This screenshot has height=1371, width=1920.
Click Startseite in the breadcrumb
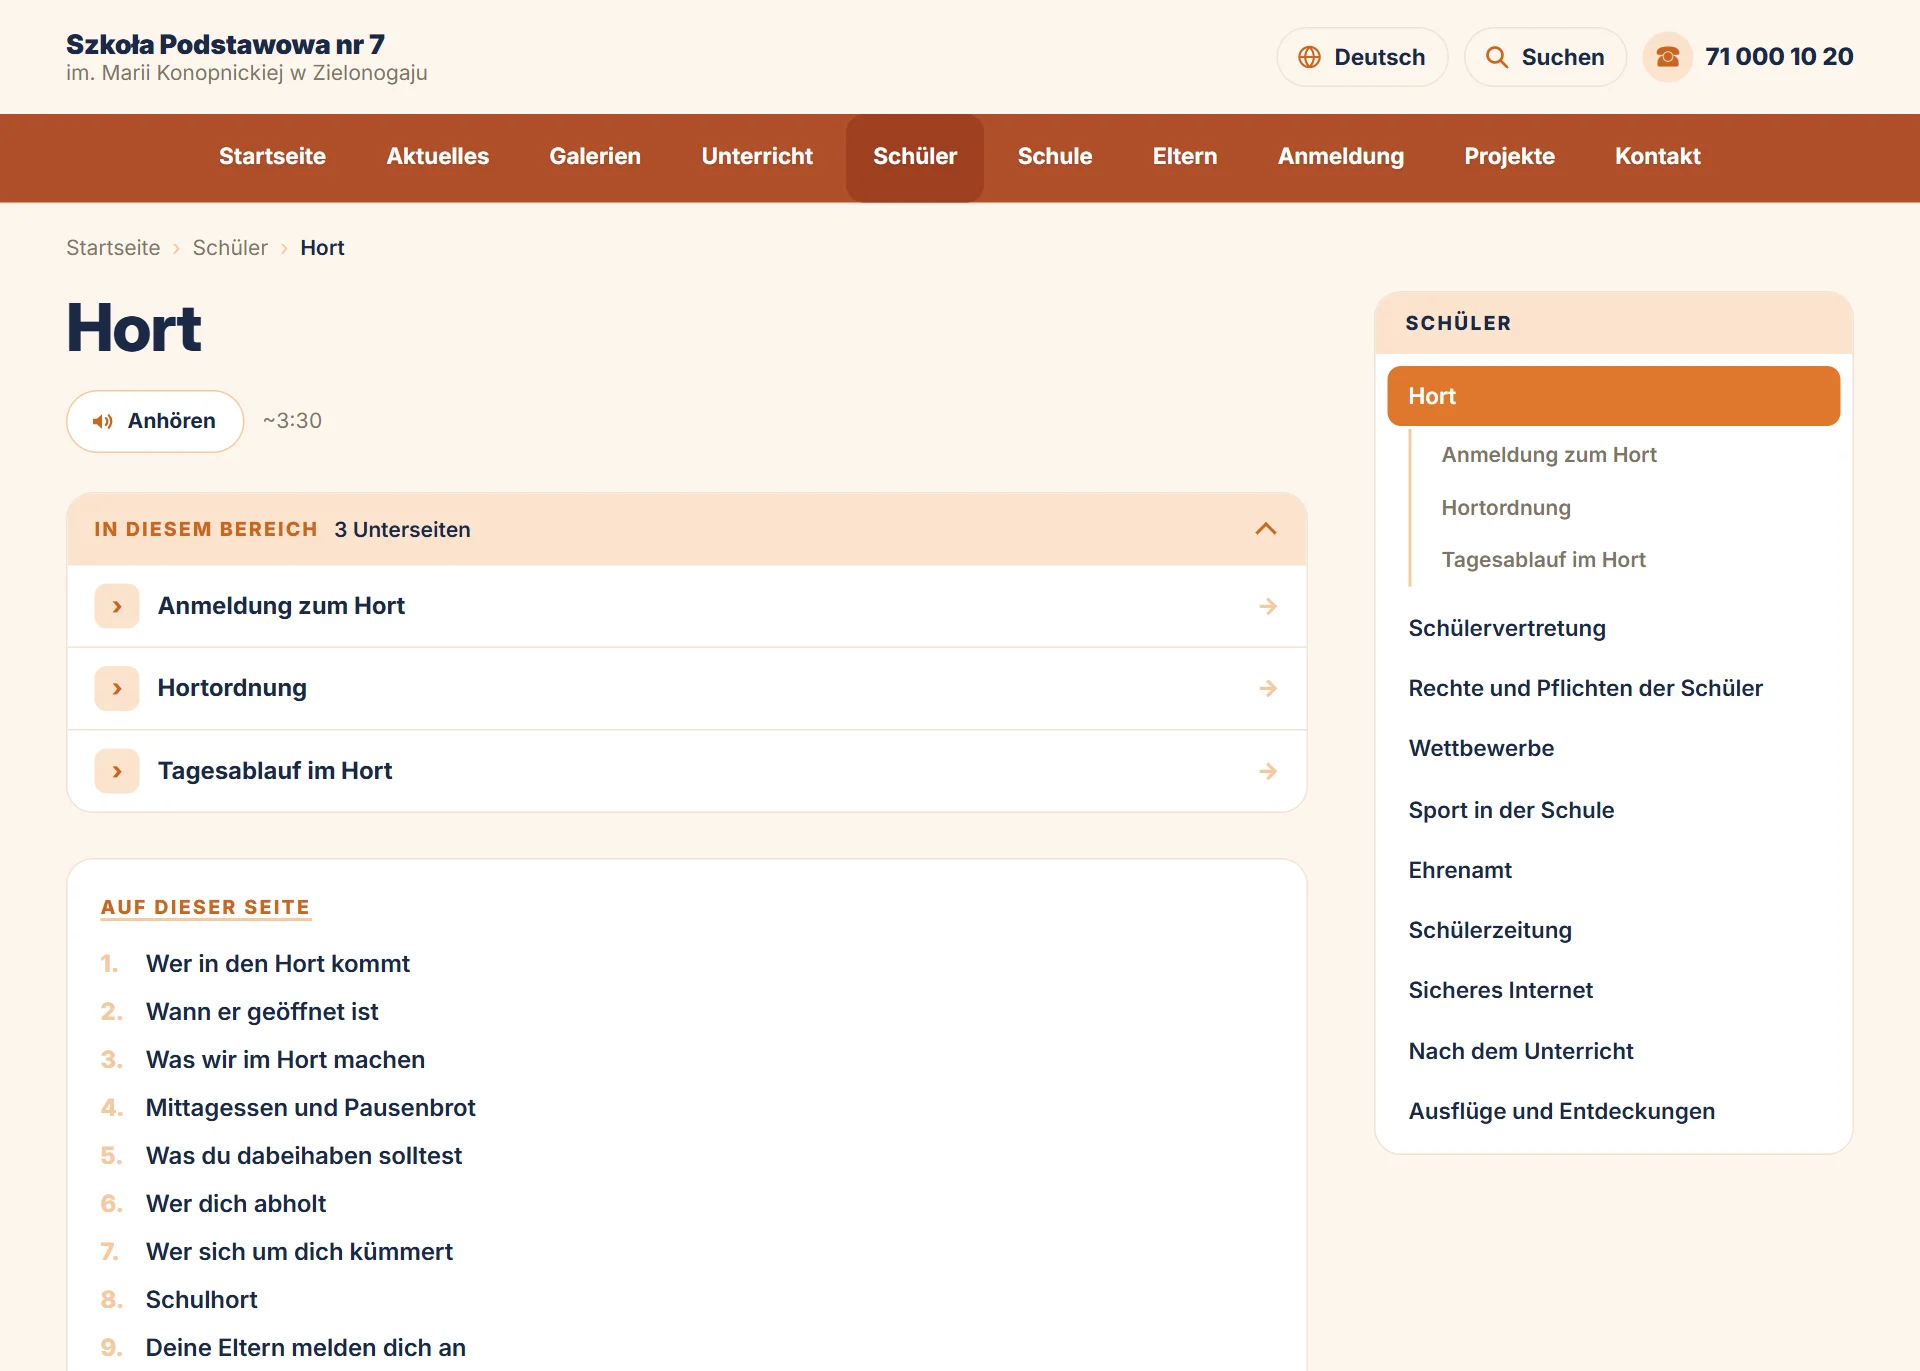(x=113, y=248)
